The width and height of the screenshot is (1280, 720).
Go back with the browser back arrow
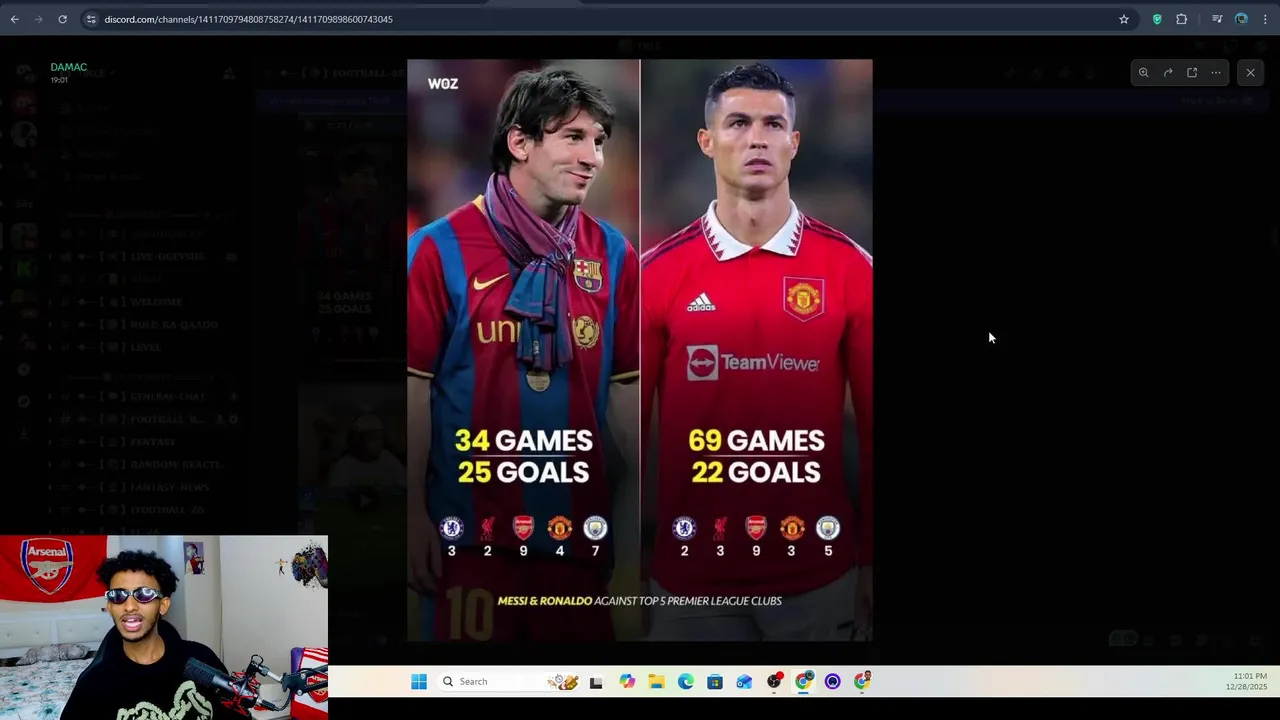click(15, 19)
